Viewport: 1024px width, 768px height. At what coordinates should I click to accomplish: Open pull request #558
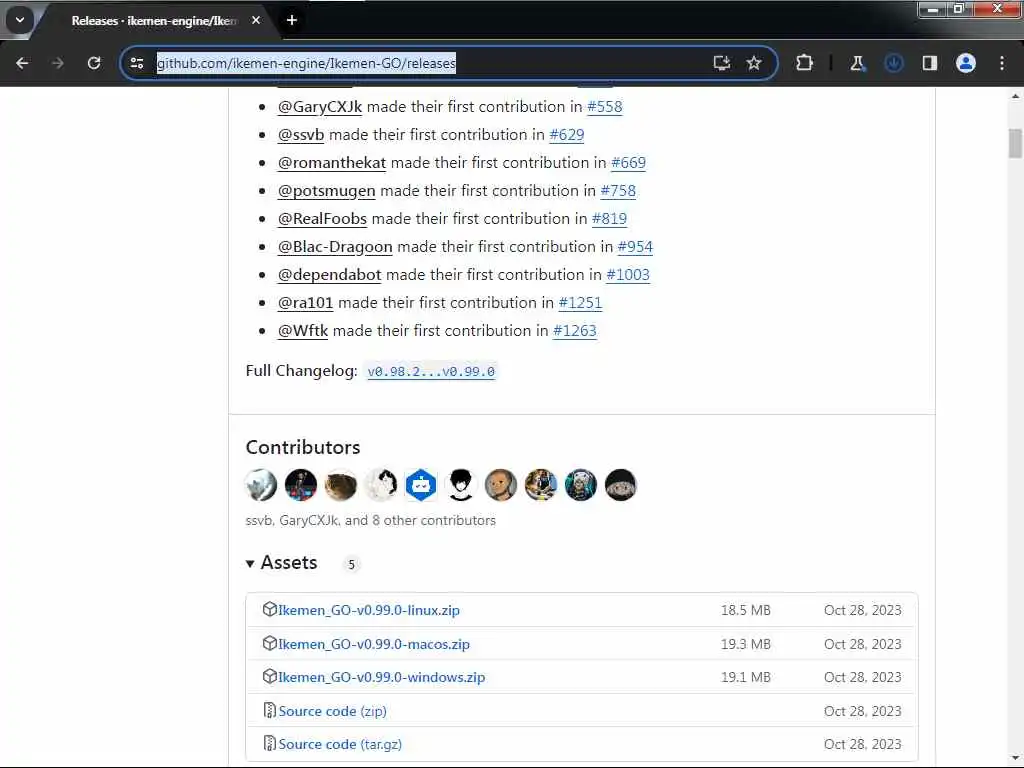(x=605, y=107)
